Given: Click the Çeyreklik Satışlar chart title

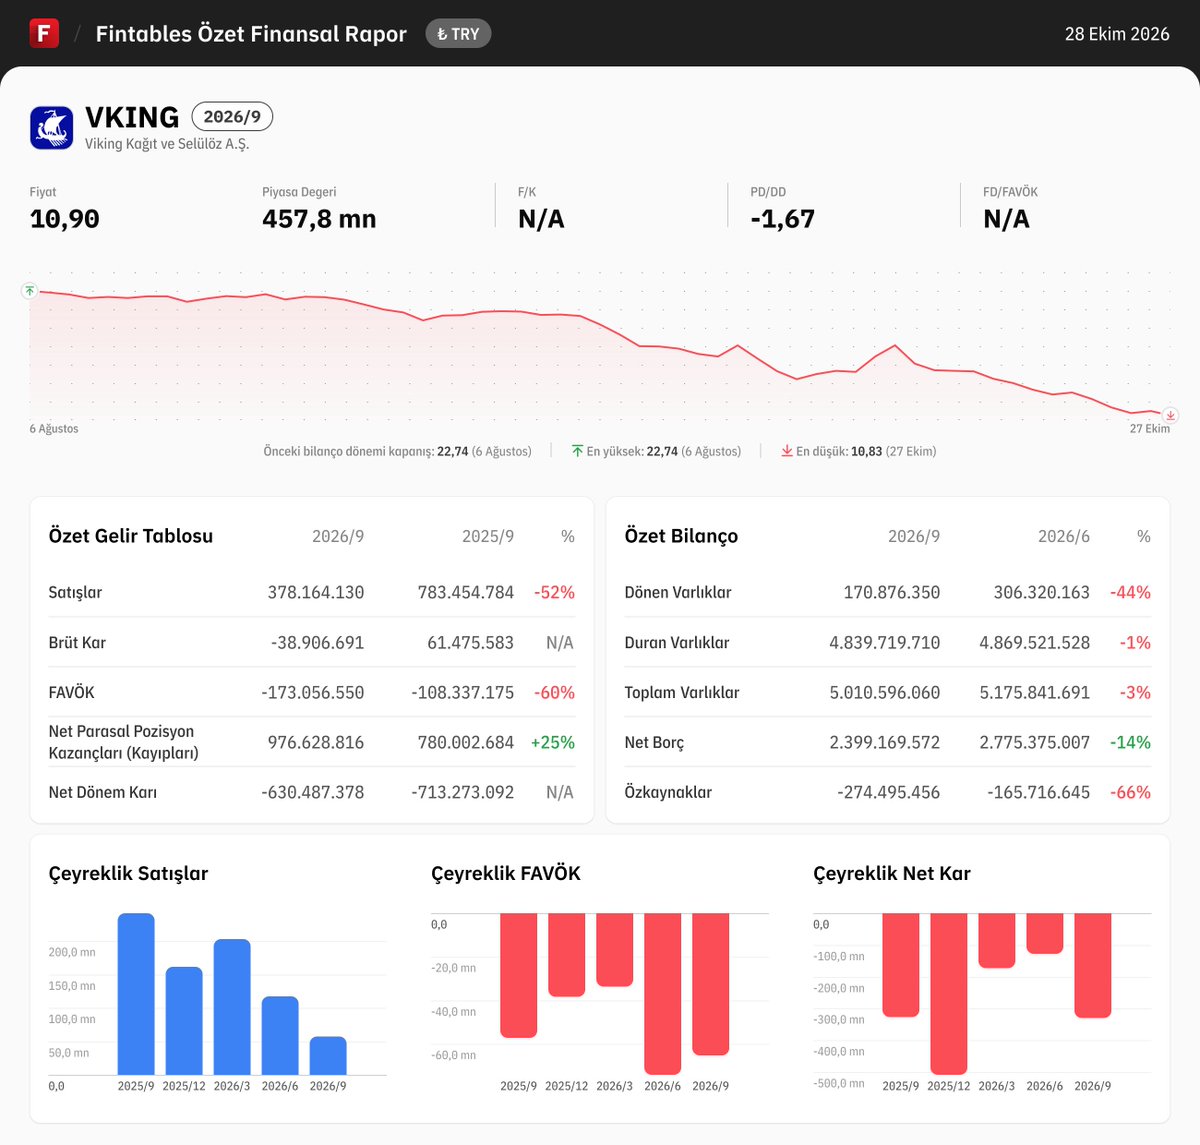Looking at the screenshot, I should click(x=129, y=873).
